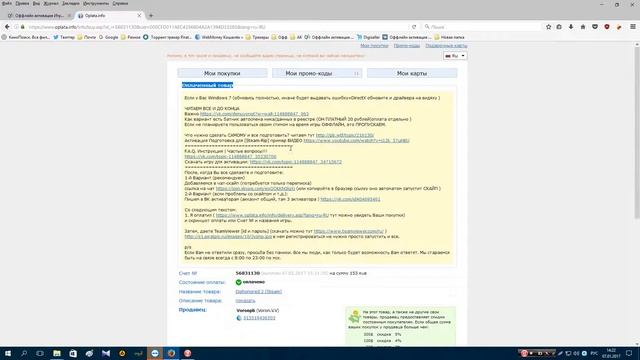Image resolution: width=640 pixels, height=360 pixels.
Task: Click the Поиск search field
Action: pyautogui.click(x=482, y=27)
